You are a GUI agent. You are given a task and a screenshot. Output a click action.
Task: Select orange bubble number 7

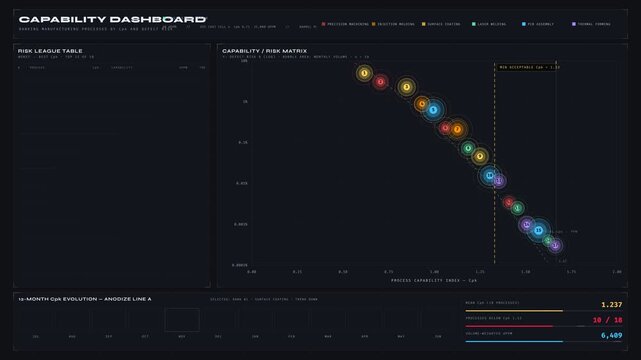(x=457, y=130)
